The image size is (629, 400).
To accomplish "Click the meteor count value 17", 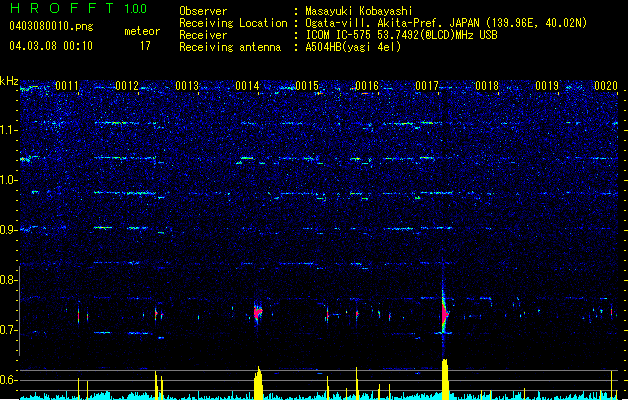I will (145, 46).
